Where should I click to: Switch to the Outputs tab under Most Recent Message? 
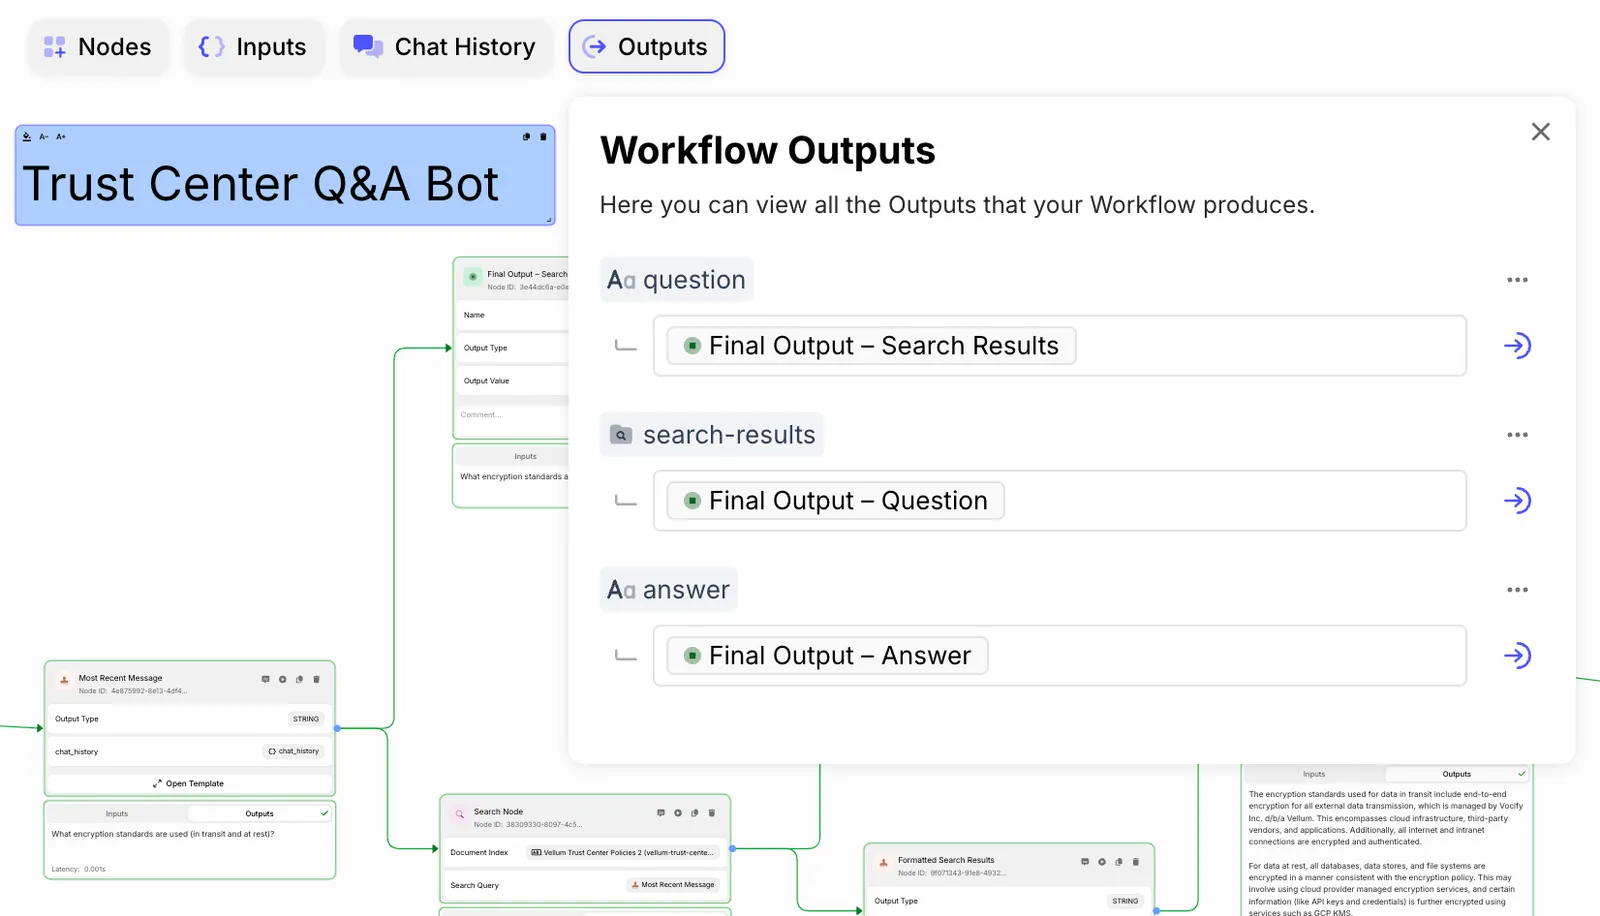tap(259, 814)
